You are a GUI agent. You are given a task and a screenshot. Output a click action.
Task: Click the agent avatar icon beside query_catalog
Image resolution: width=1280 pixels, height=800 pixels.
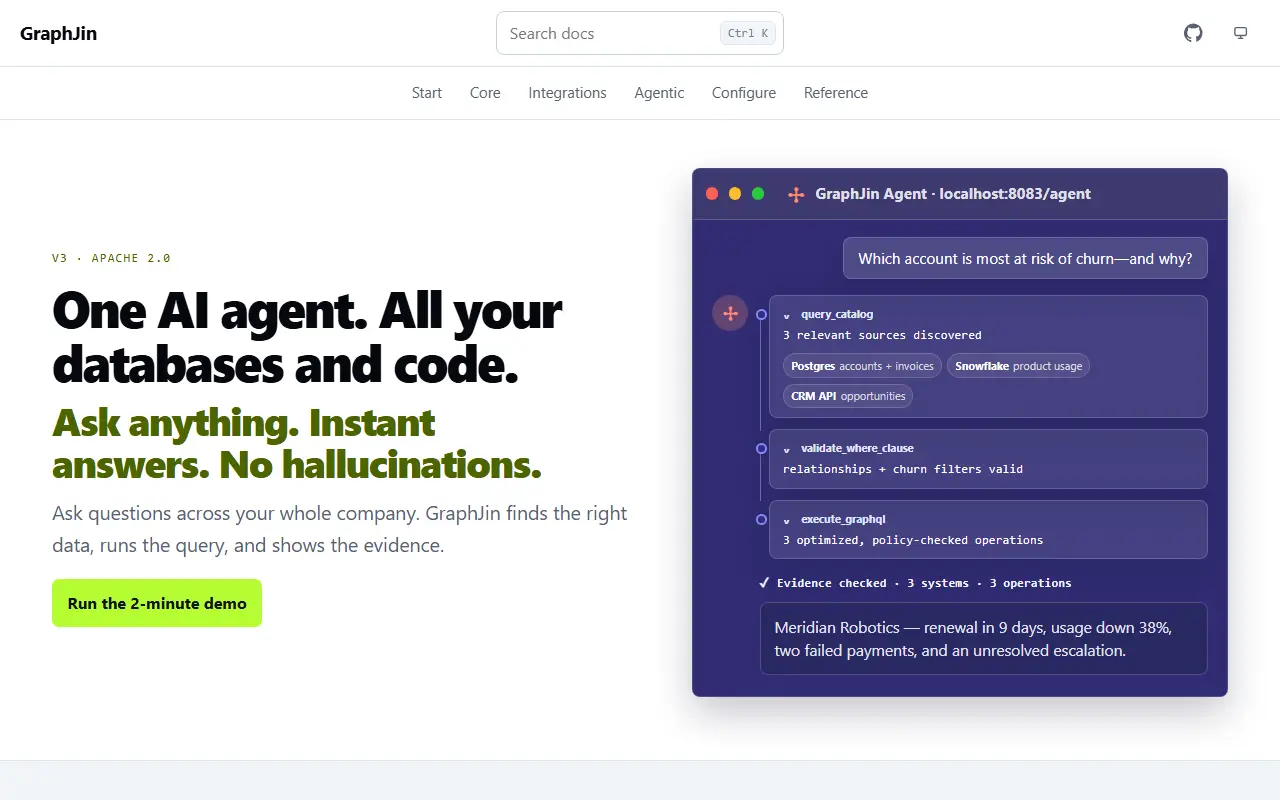point(730,314)
